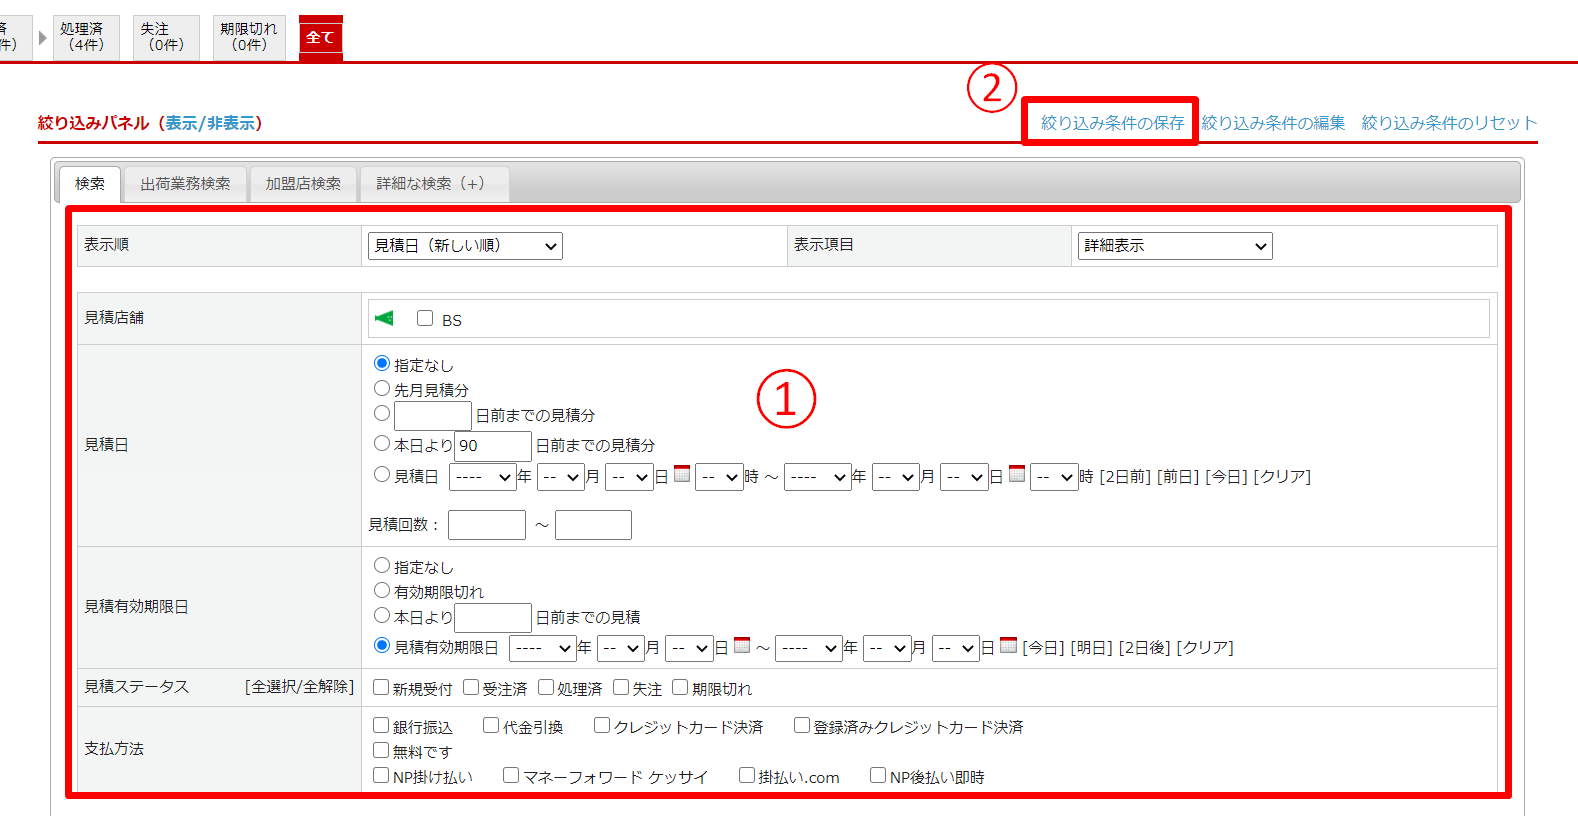Open calendar for 見積有効期限日 end date
Screen dimensions: 1578x816
[1008, 645]
